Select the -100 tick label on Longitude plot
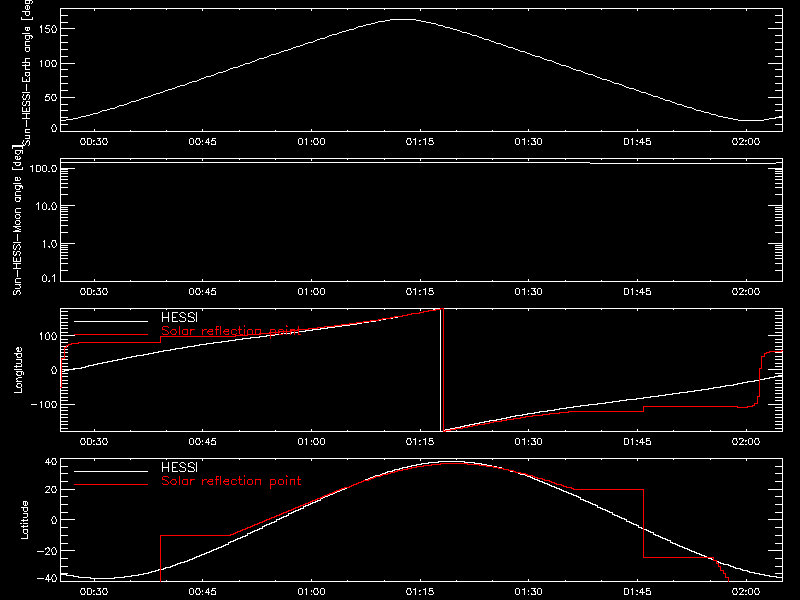 pyautogui.click(x=44, y=404)
